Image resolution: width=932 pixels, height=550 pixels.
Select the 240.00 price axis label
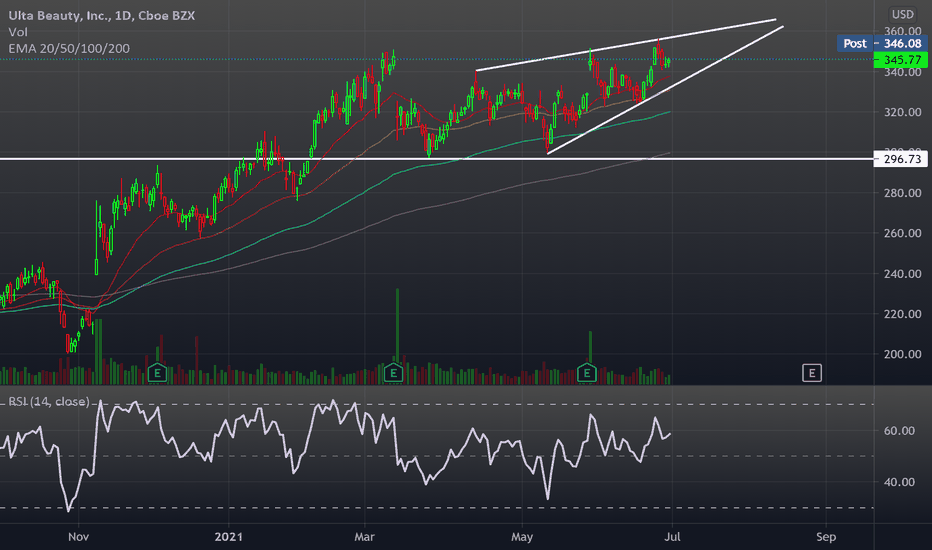tap(902, 274)
